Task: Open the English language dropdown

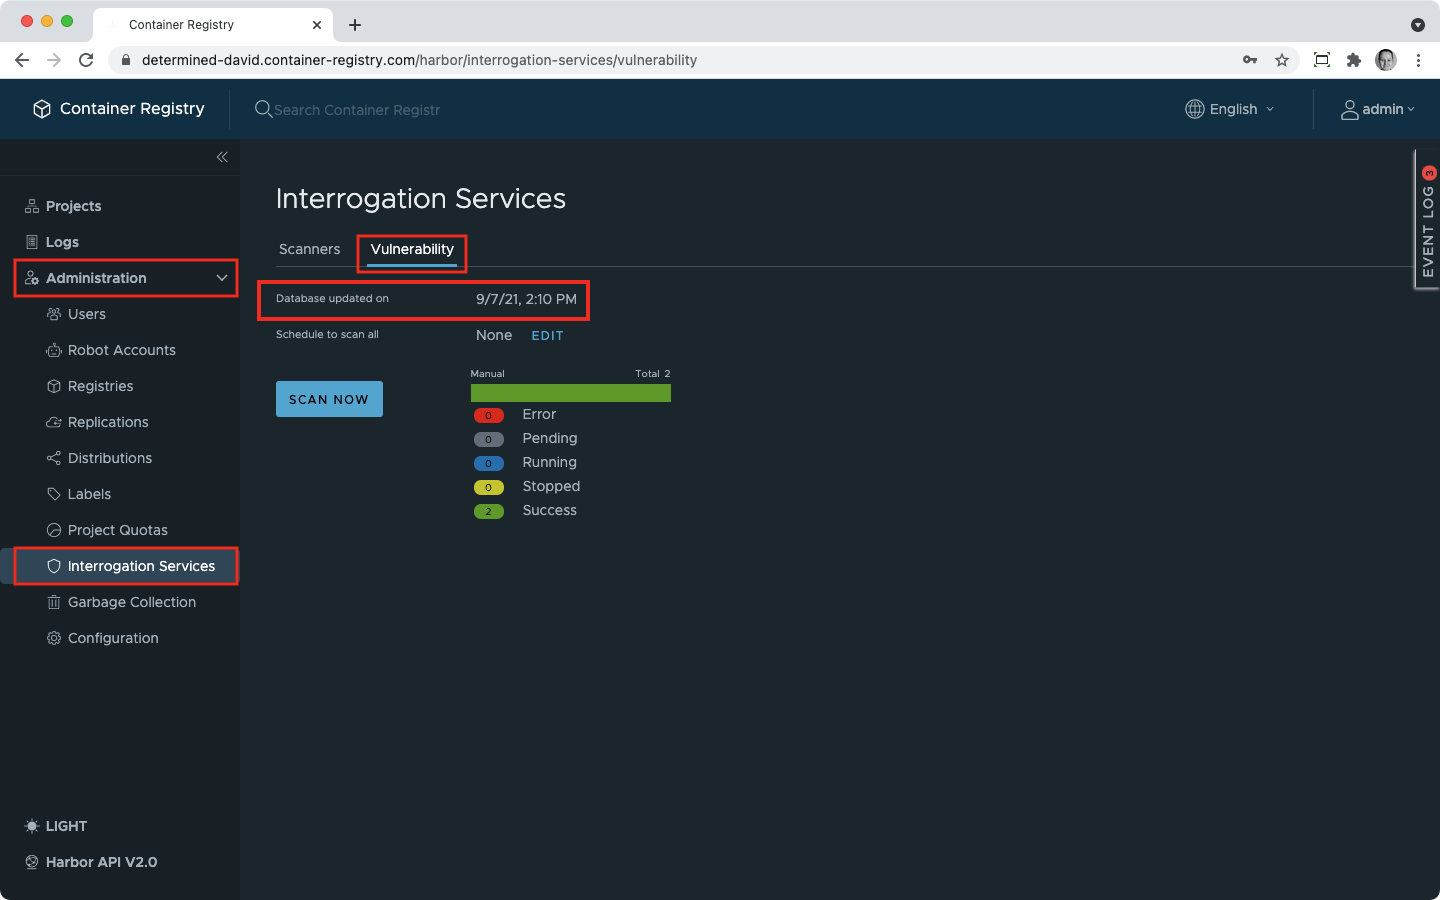Action: point(1230,109)
